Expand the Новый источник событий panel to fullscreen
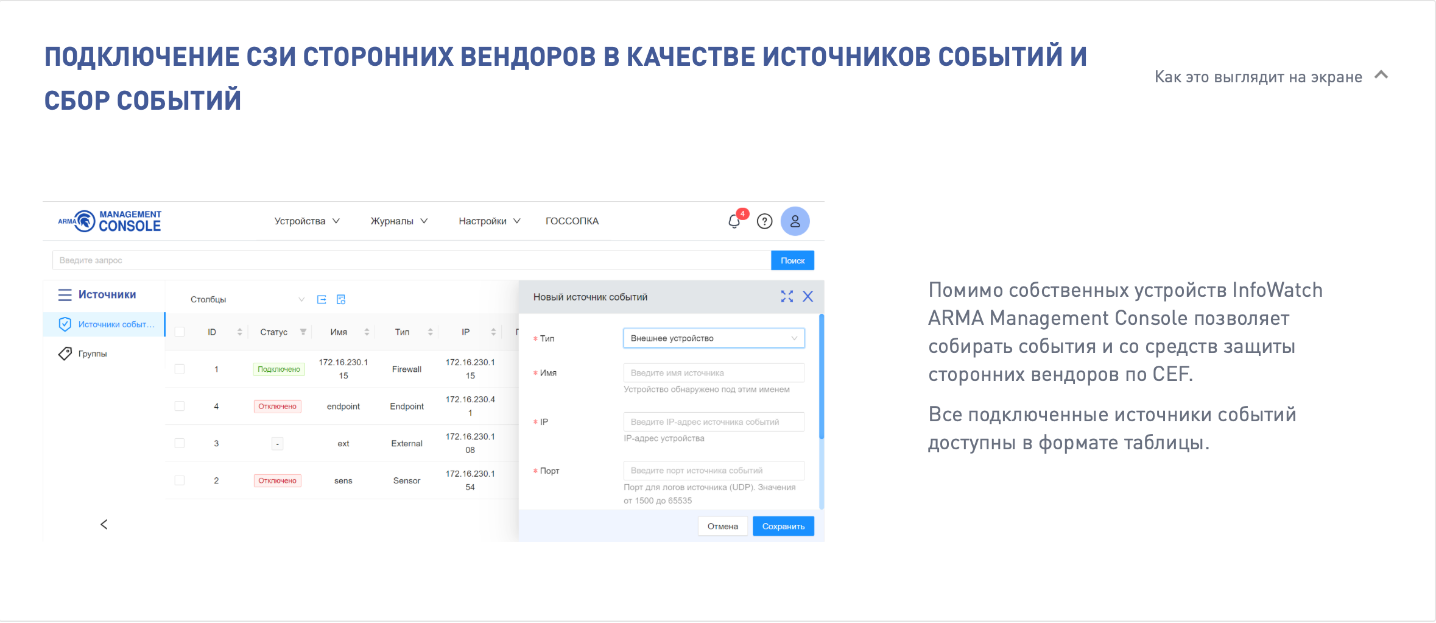This screenshot has width=1436, height=623. coord(787,296)
